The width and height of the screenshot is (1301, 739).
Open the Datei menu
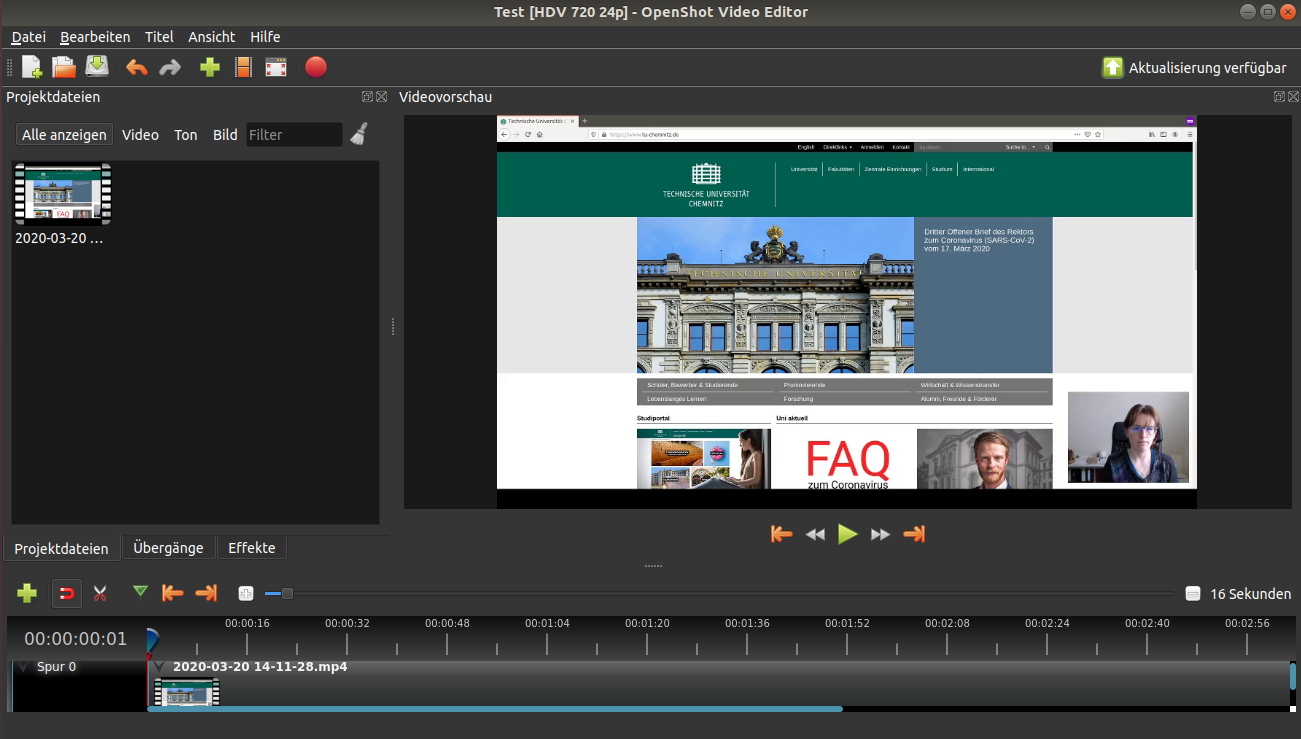pos(29,37)
